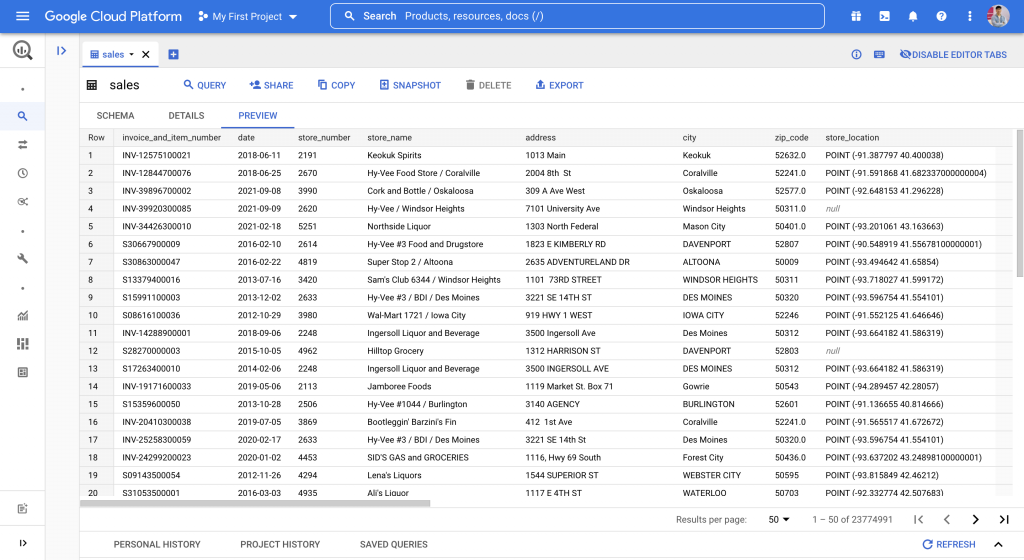
Task: Open the info icon near editor tabs
Action: coord(856,55)
